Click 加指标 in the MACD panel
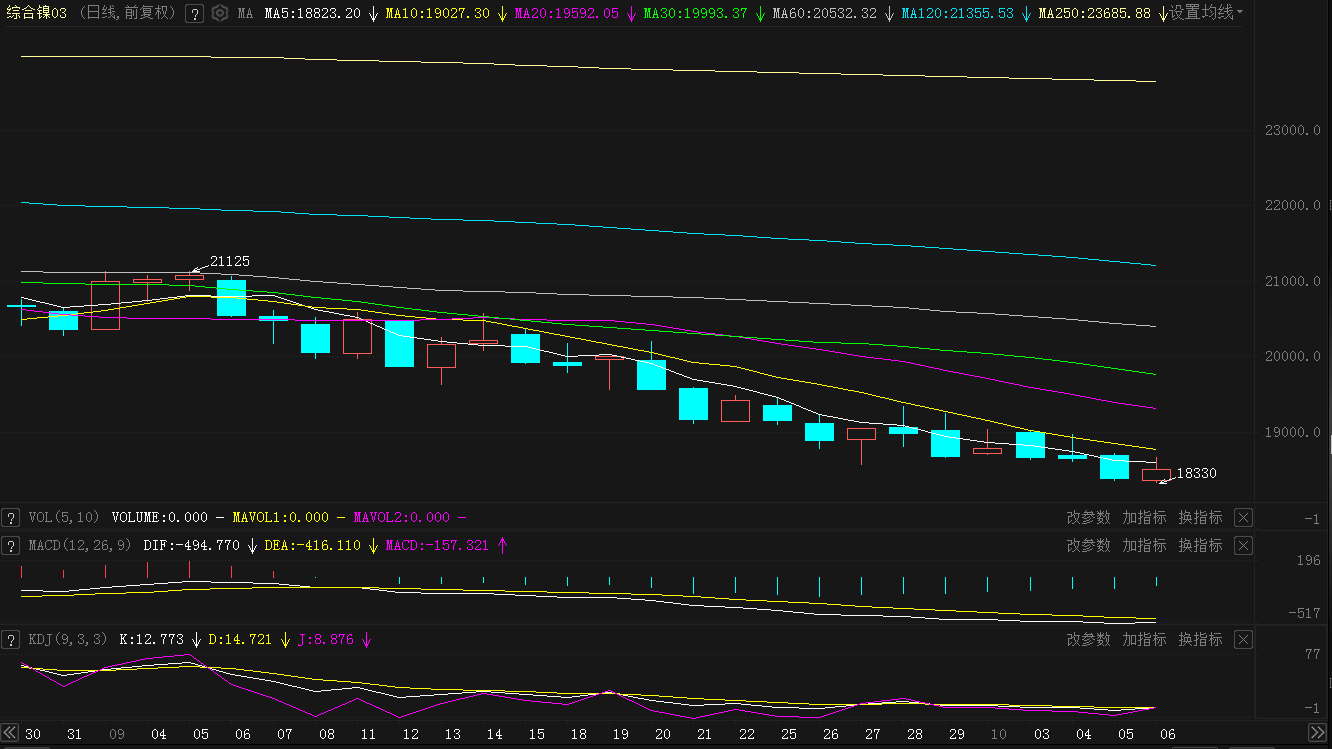Viewport: 1332px width, 749px height. (x=1144, y=546)
